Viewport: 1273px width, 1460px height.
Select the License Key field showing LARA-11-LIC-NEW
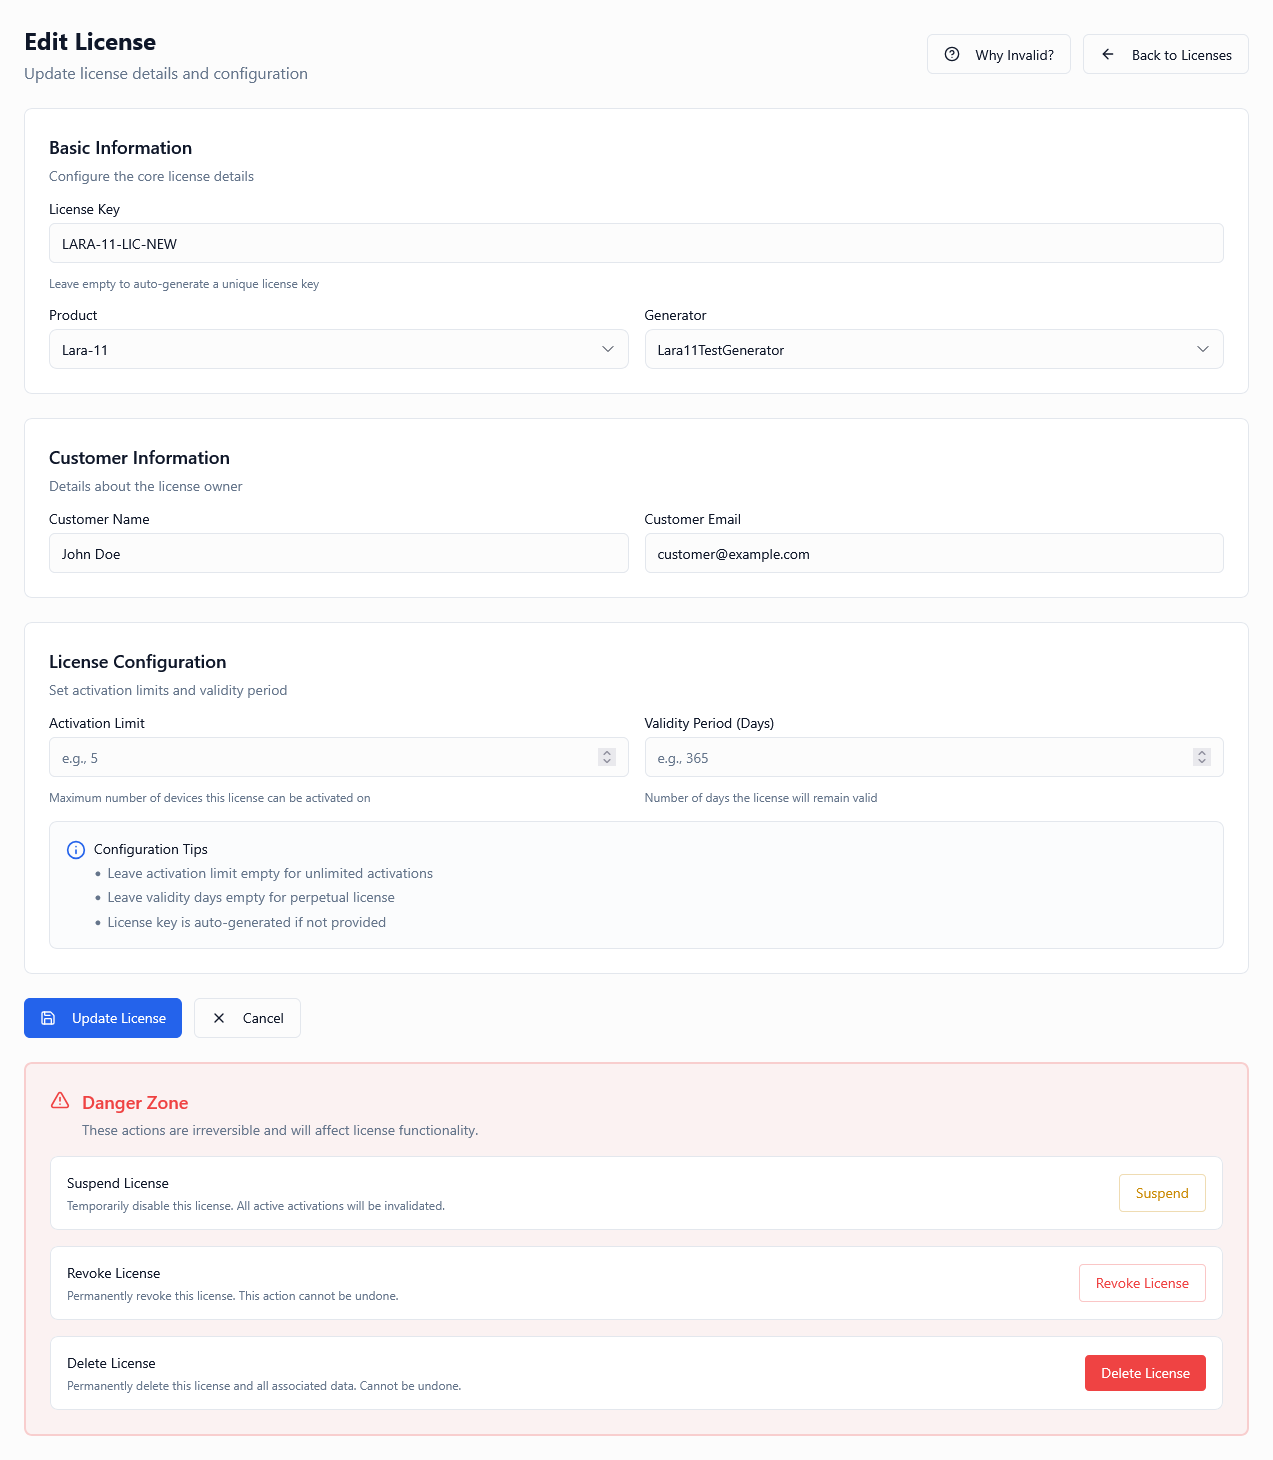tap(636, 243)
